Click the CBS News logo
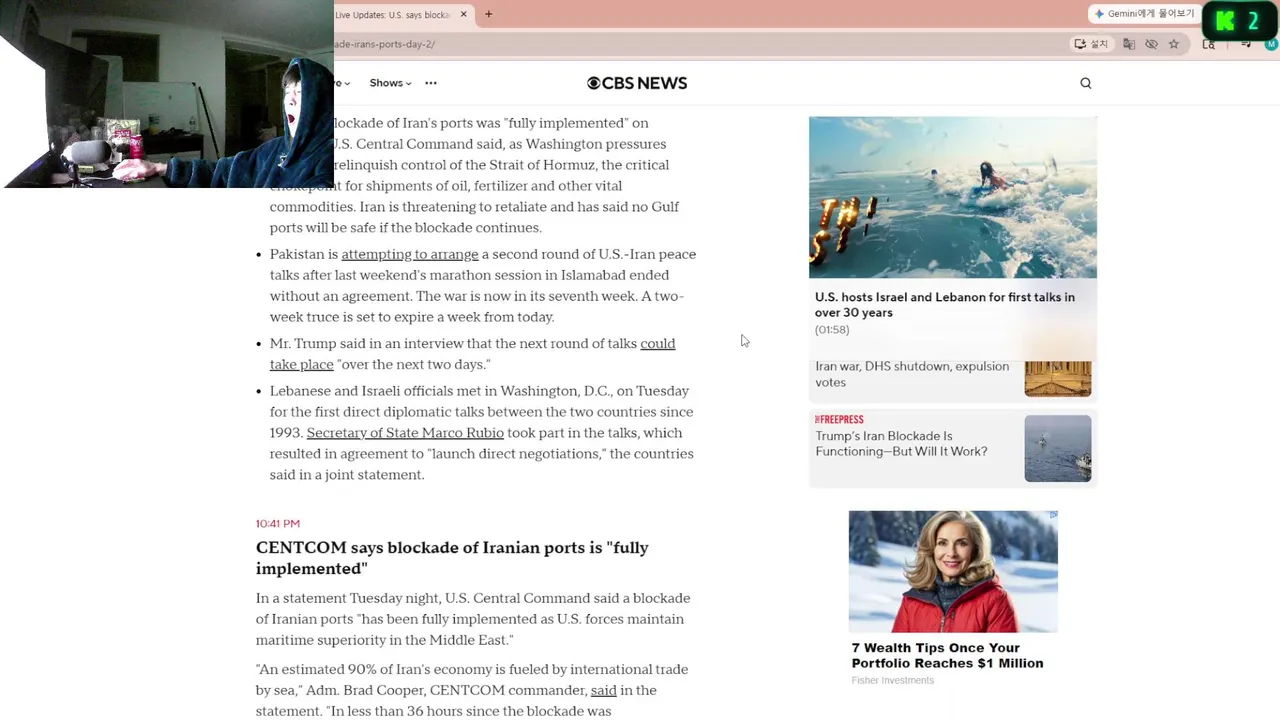 click(x=637, y=83)
